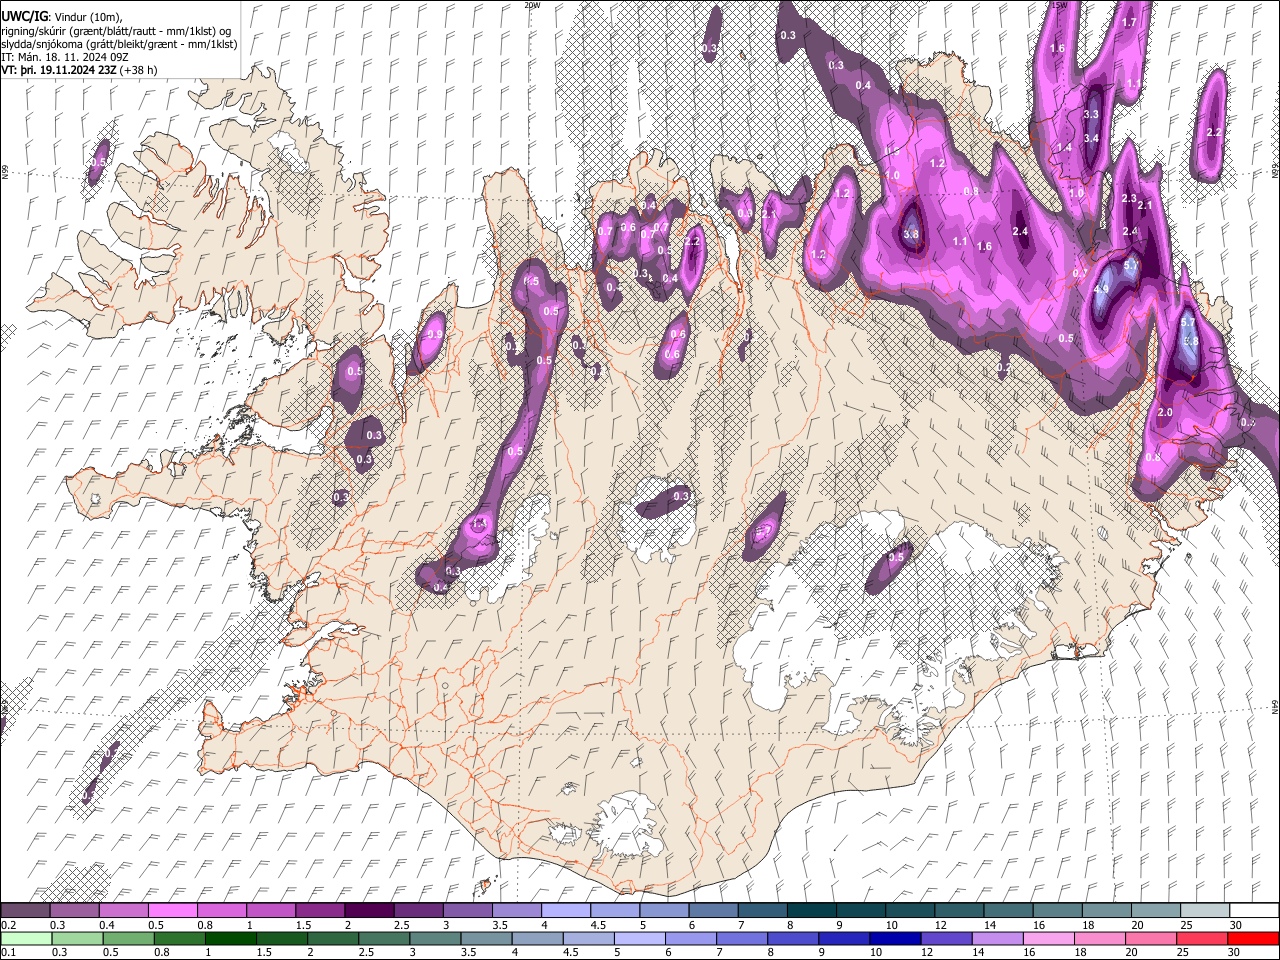Click the 5.7 snowfall value in the east
Viewport: 1280px width, 960px height.
pos(1188,322)
